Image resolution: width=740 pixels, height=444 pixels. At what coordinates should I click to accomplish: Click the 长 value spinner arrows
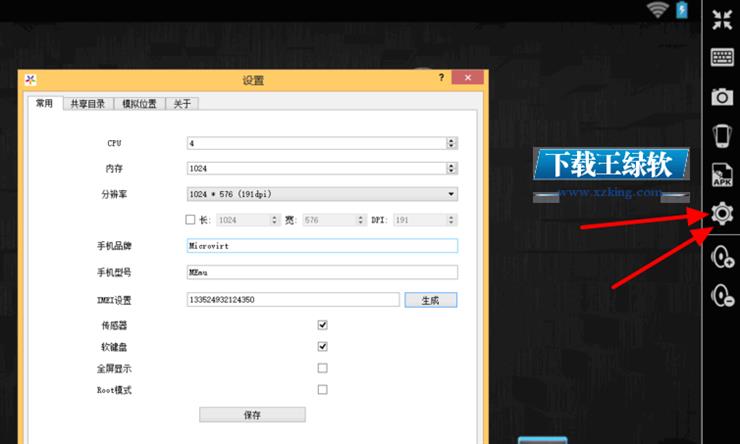click(x=275, y=220)
